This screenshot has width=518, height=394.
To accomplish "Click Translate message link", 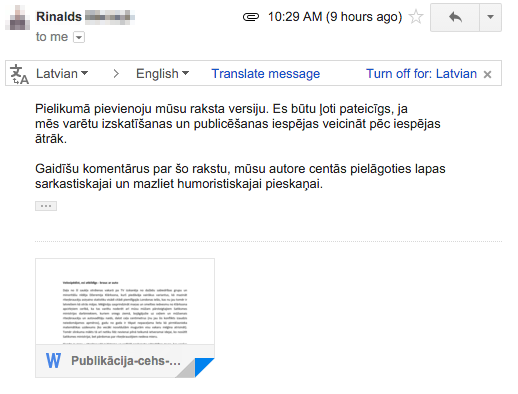I will [x=266, y=74].
